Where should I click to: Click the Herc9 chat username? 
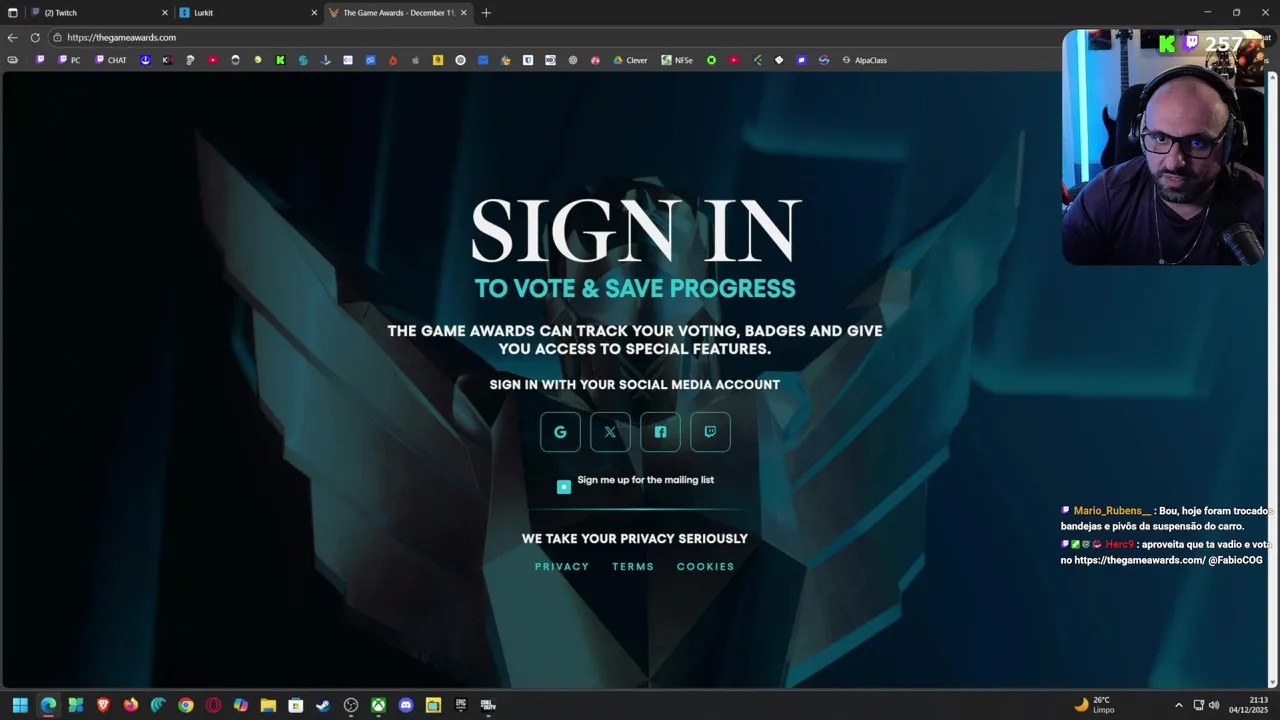coord(1120,545)
